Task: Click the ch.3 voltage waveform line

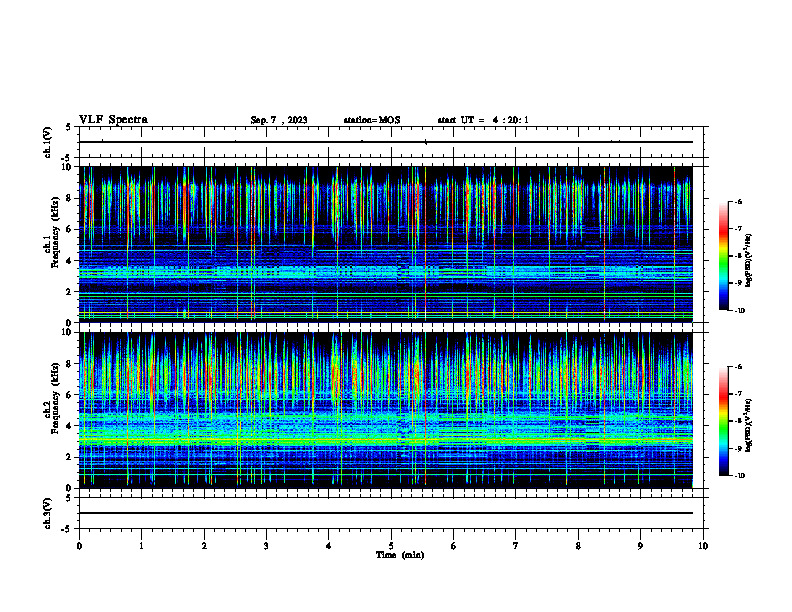Action: 385,513
